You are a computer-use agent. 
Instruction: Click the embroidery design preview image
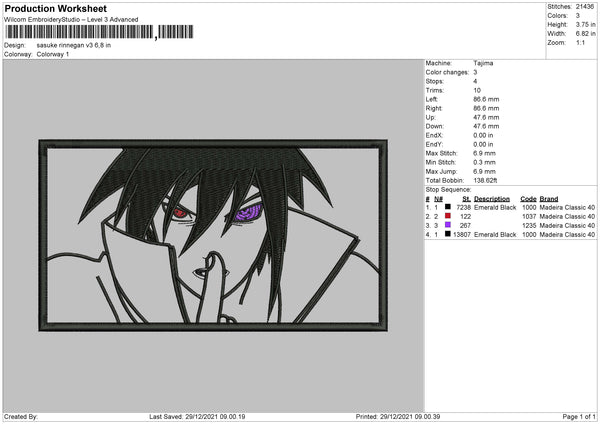pos(213,235)
